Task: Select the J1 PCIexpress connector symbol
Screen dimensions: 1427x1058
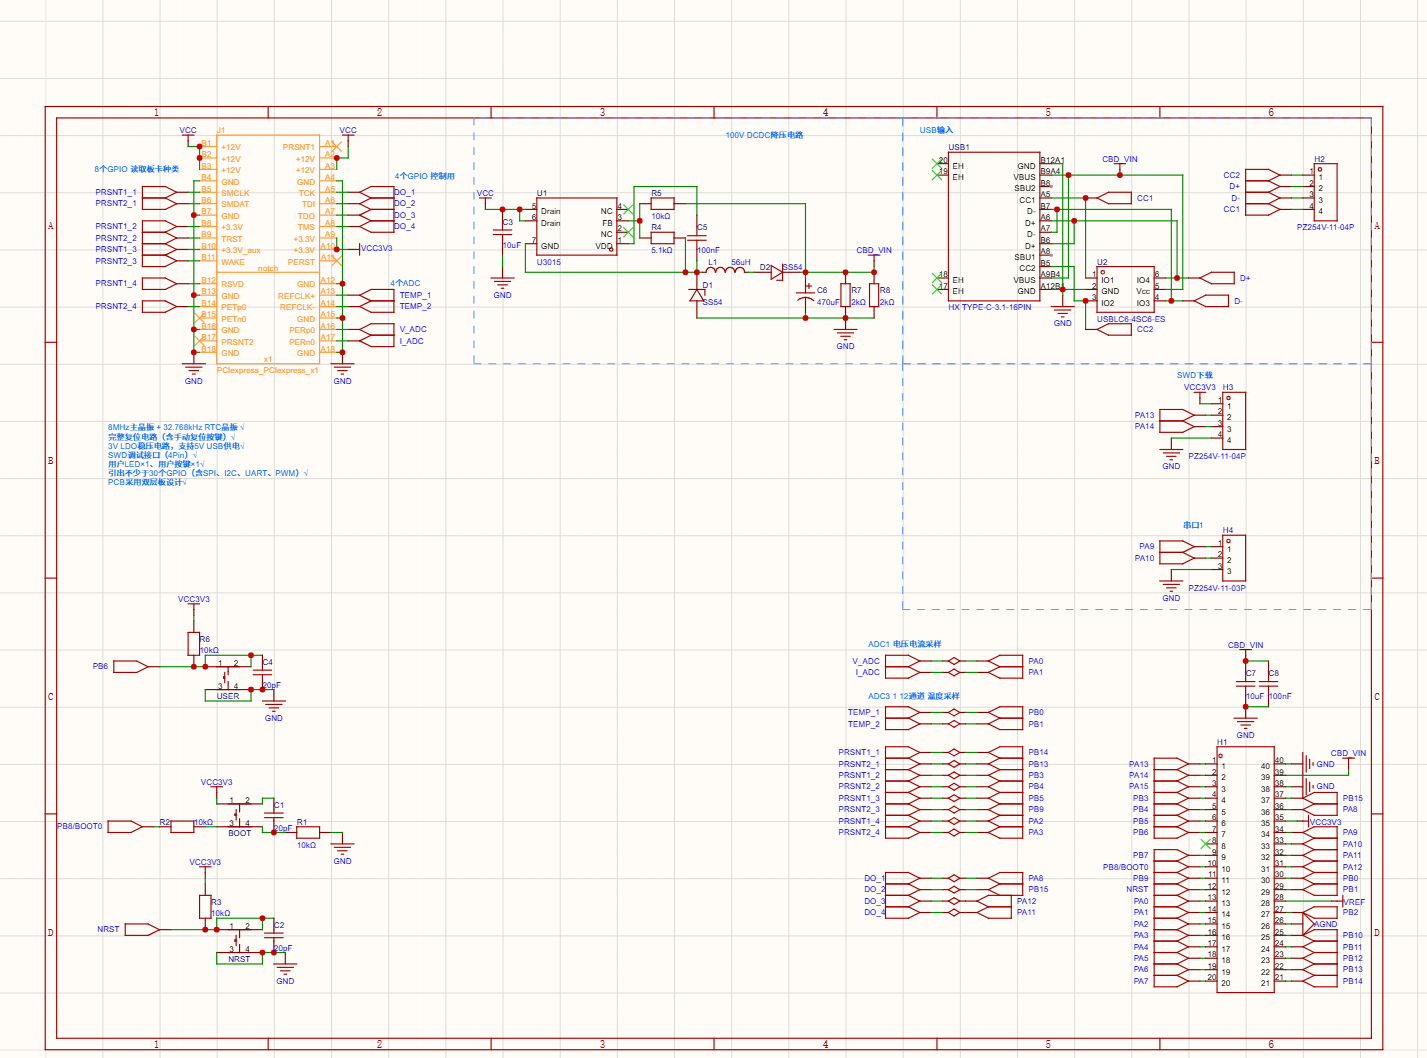Action: [268, 249]
